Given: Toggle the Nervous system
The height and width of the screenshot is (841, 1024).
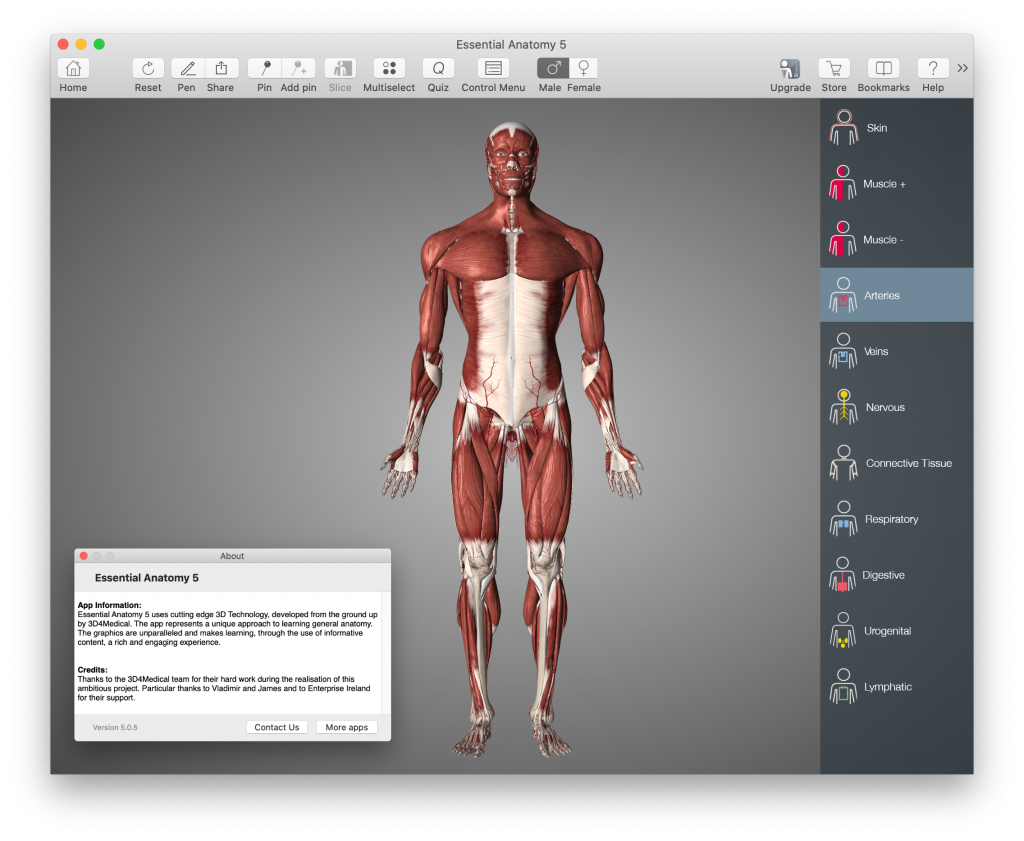Looking at the screenshot, I should [897, 407].
